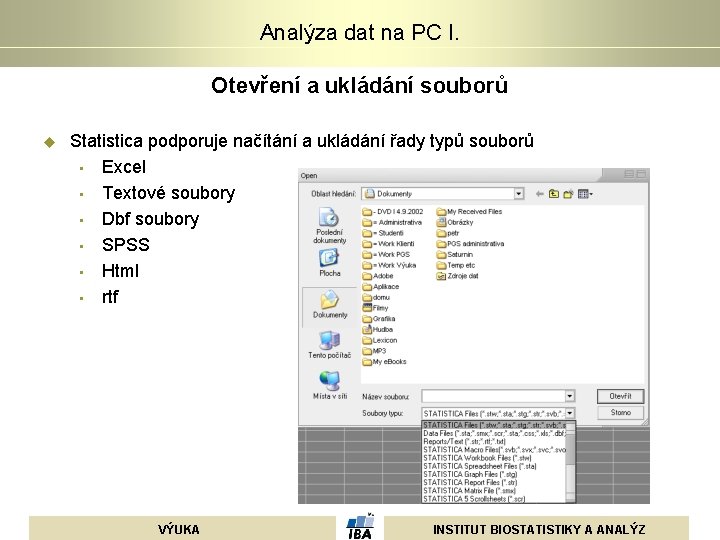Select the Temp etc folder
Viewport: 720px width, 540px height.
pyautogui.click(x=456, y=265)
